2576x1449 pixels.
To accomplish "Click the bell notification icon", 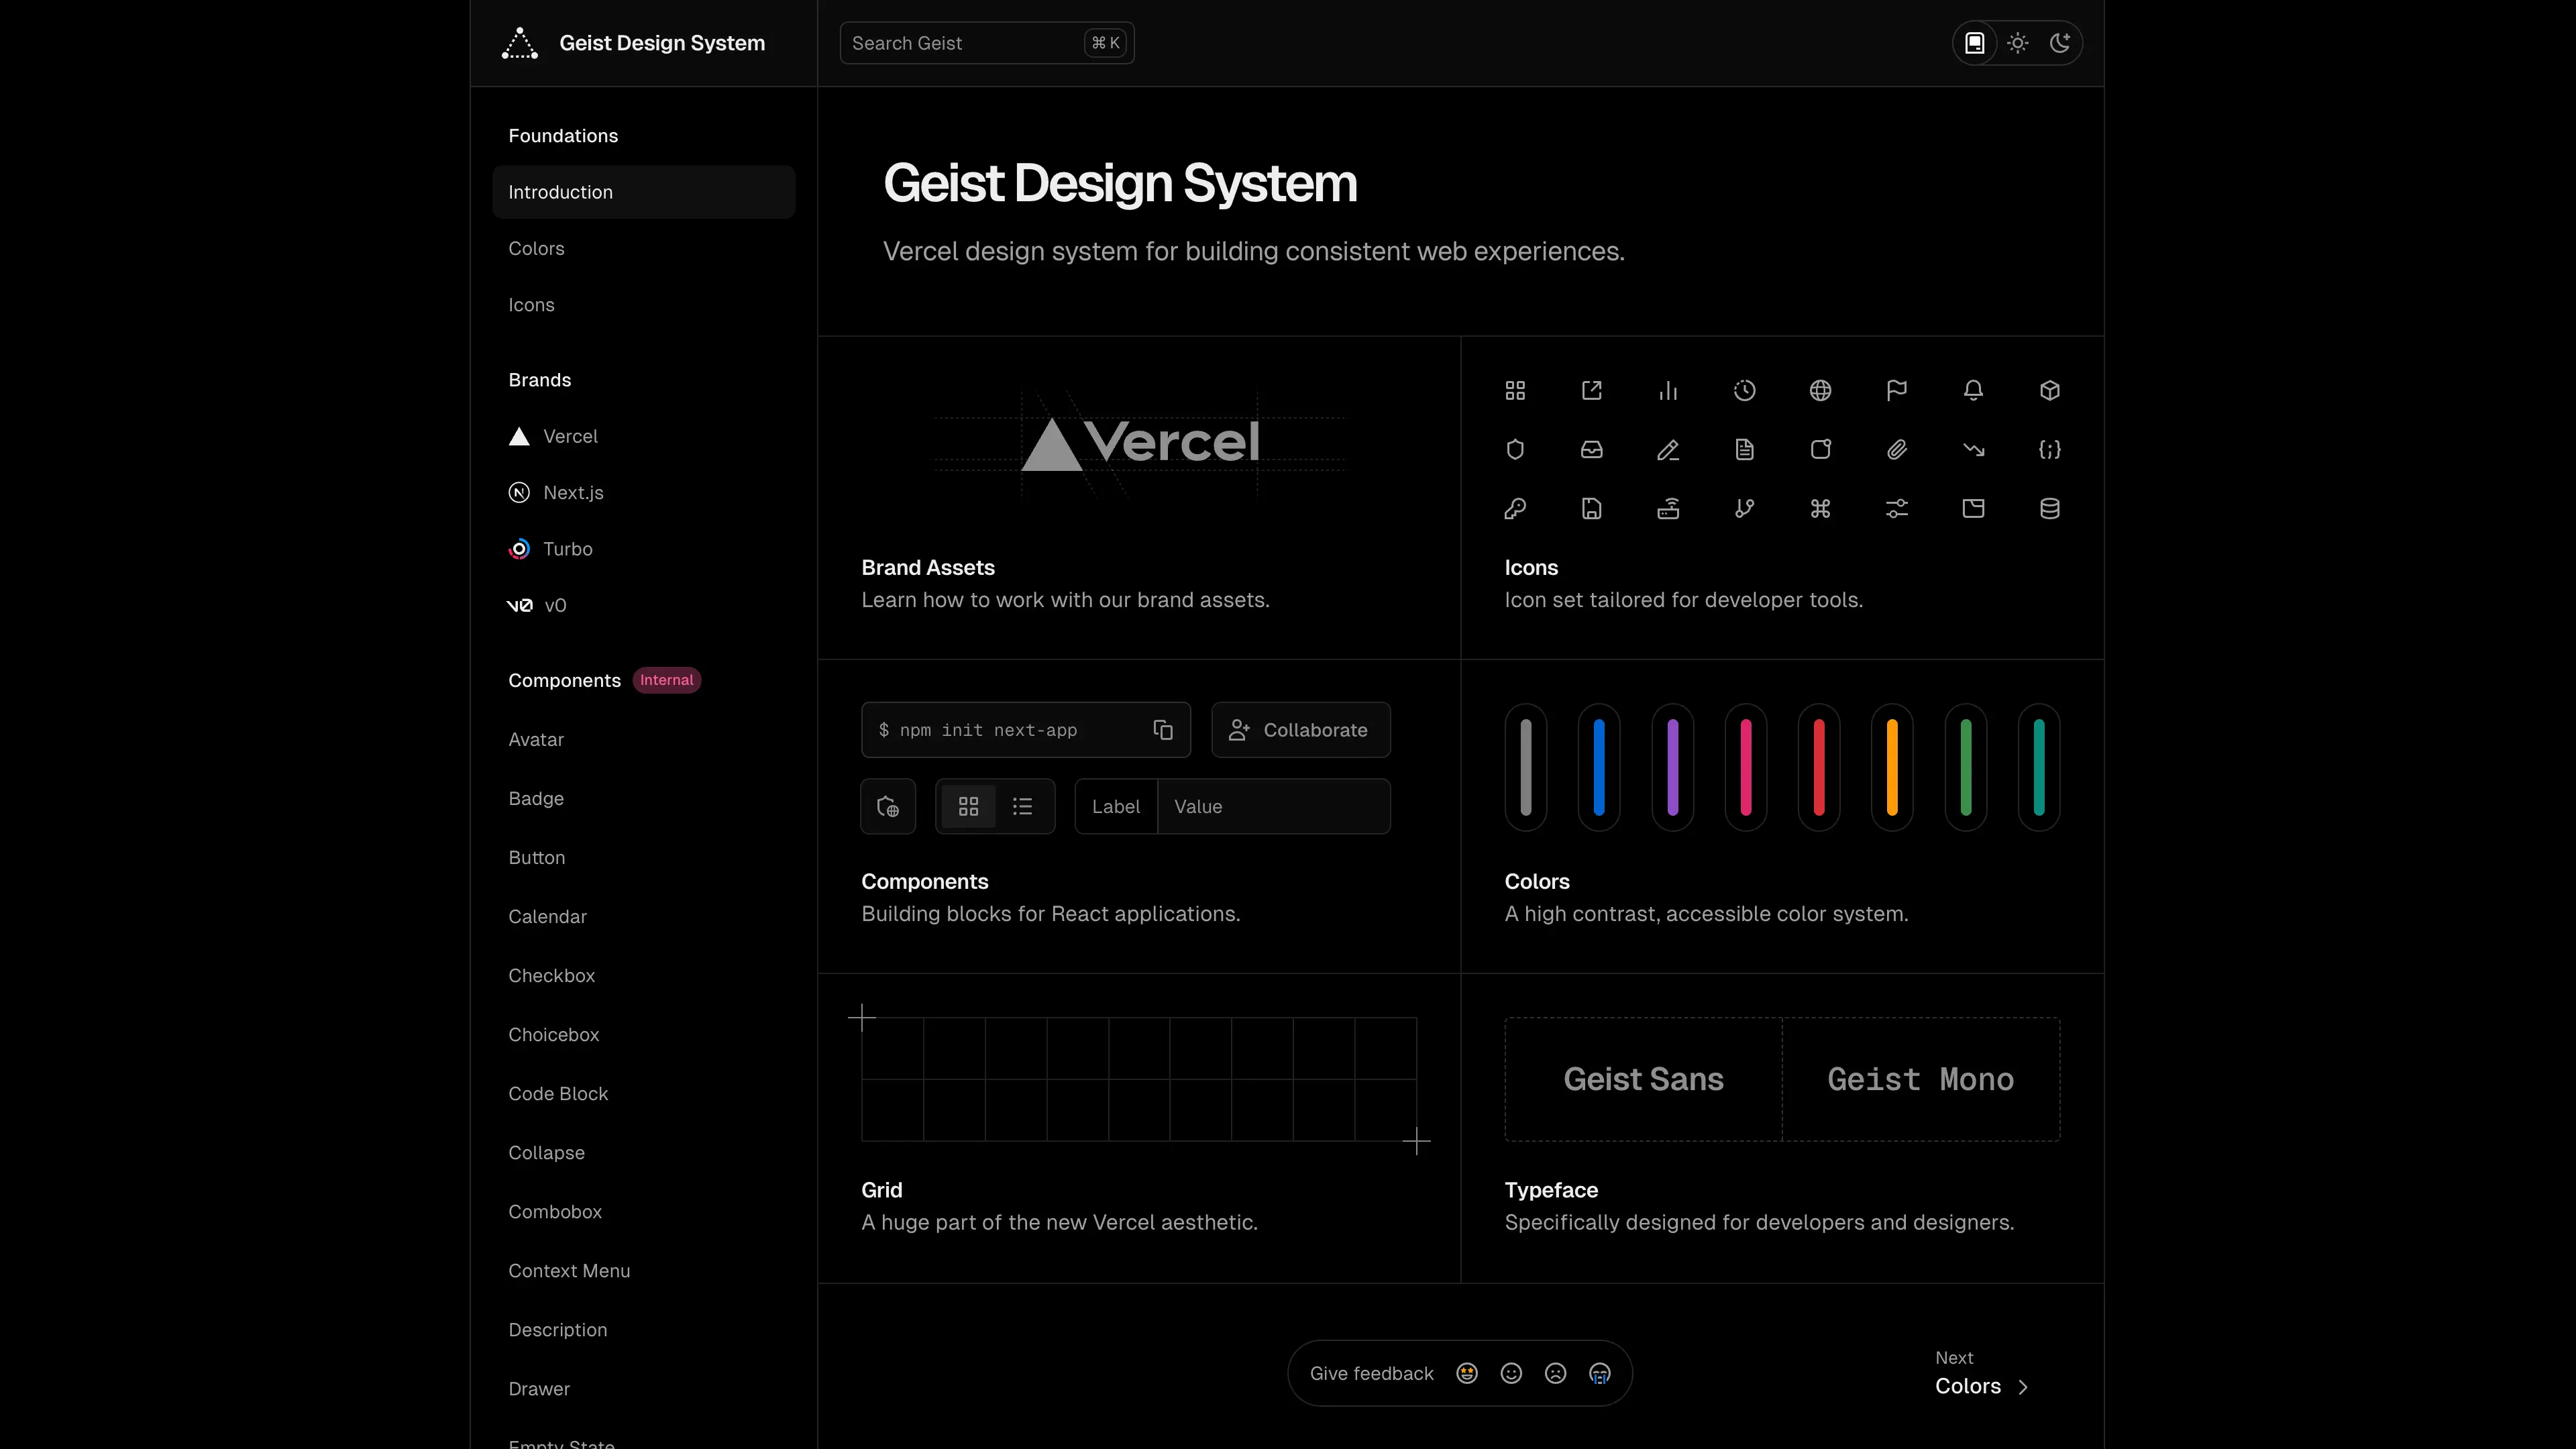I will (1973, 390).
